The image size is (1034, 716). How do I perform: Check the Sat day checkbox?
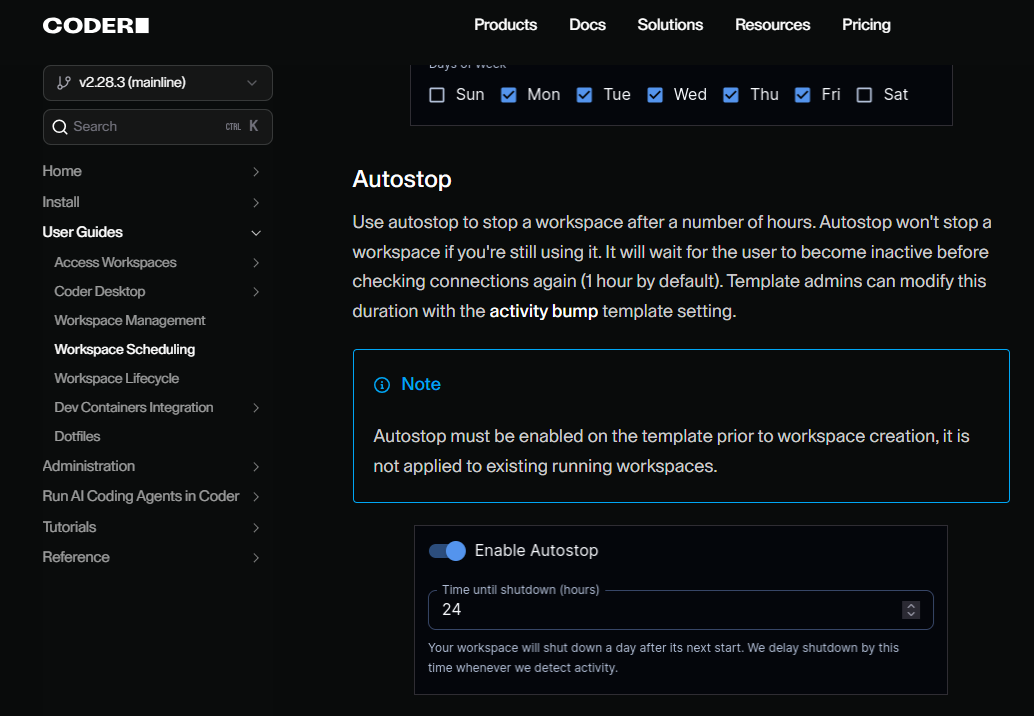[x=864, y=95]
